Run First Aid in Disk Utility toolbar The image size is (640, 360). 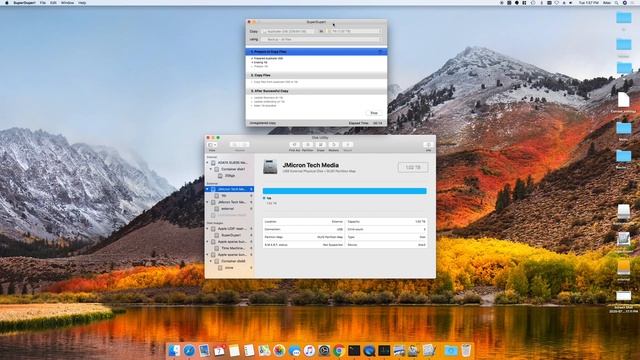pos(294,145)
